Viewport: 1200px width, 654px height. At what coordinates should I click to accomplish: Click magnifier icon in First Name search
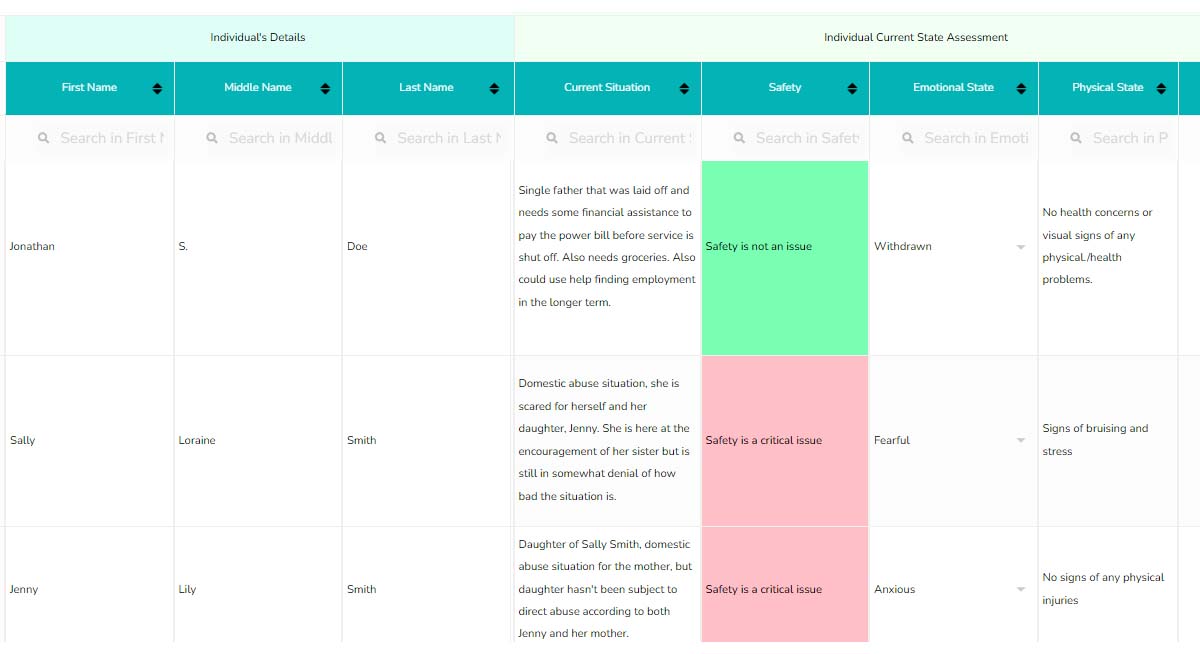click(x=44, y=138)
